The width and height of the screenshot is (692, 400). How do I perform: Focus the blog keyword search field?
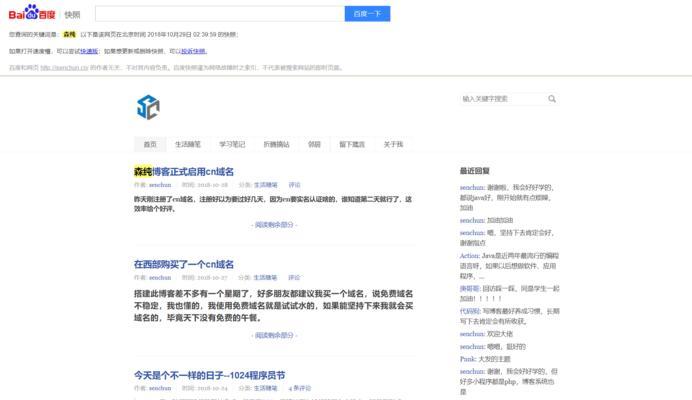[x=503, y=99]
